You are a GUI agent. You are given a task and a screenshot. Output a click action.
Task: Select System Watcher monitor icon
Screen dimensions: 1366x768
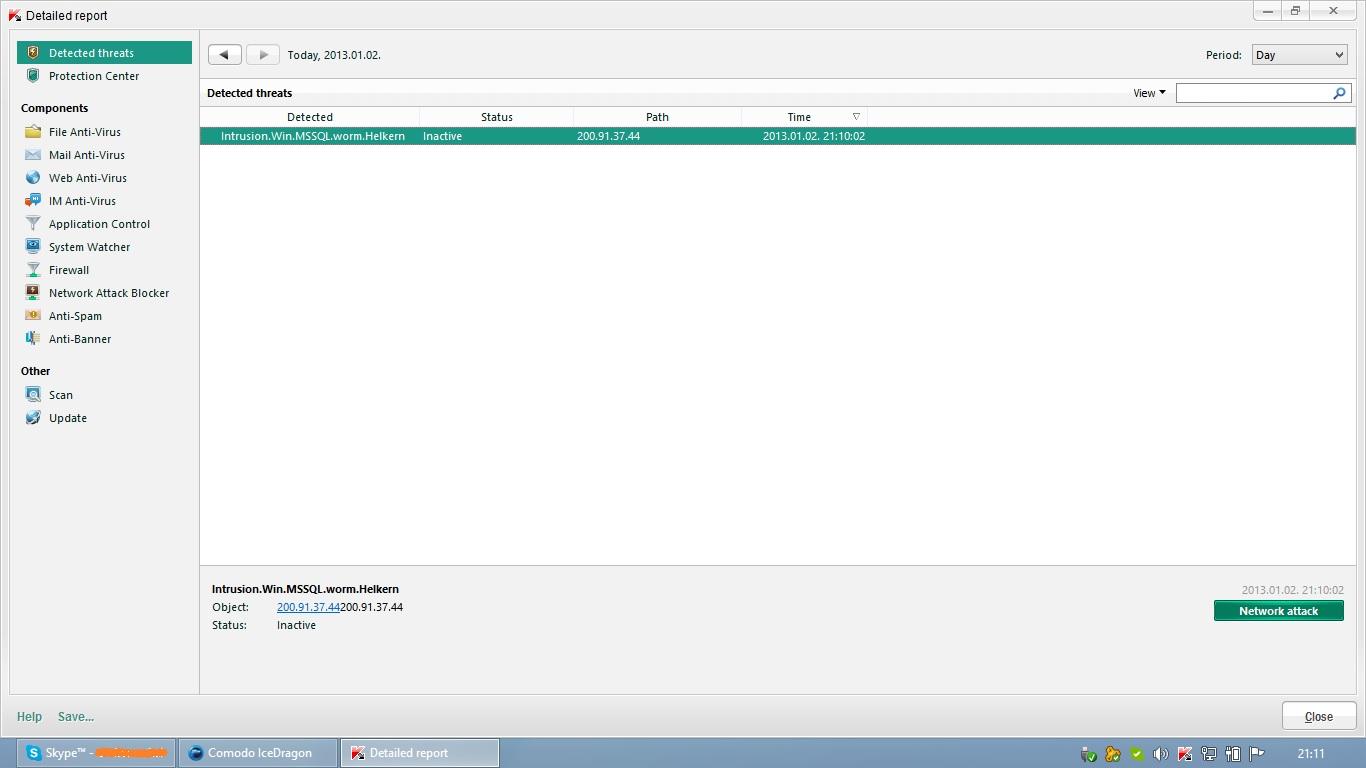[33, 247]
